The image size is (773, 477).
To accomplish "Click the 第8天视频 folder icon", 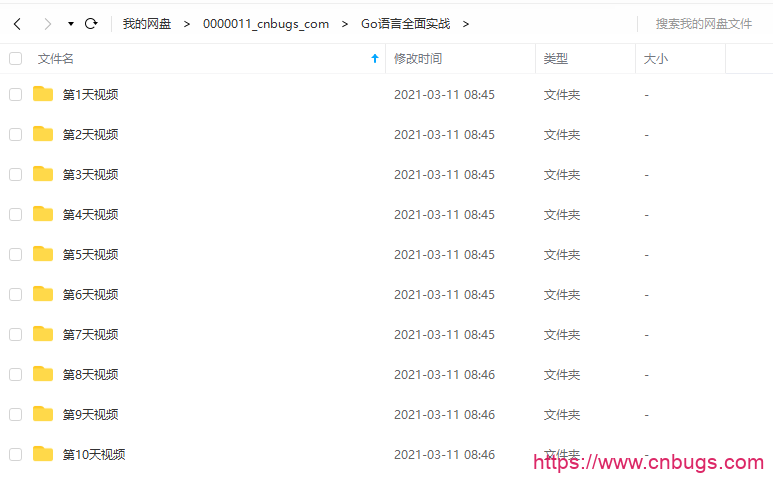I will (43, 374).
